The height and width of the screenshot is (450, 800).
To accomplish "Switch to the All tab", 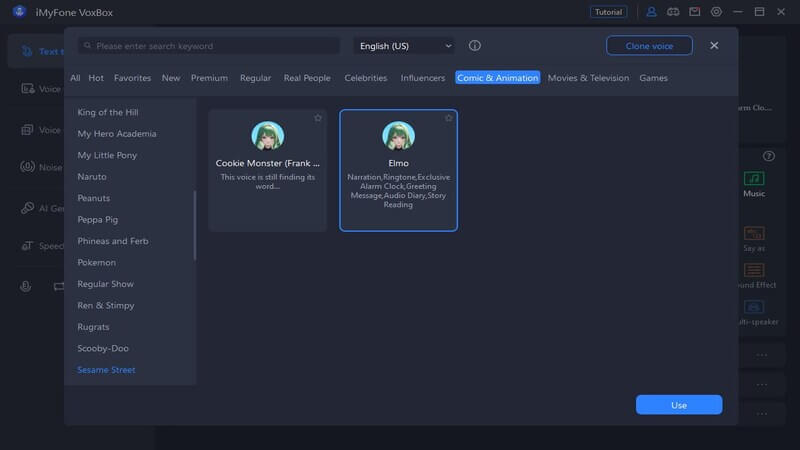I will pos(75,78).
